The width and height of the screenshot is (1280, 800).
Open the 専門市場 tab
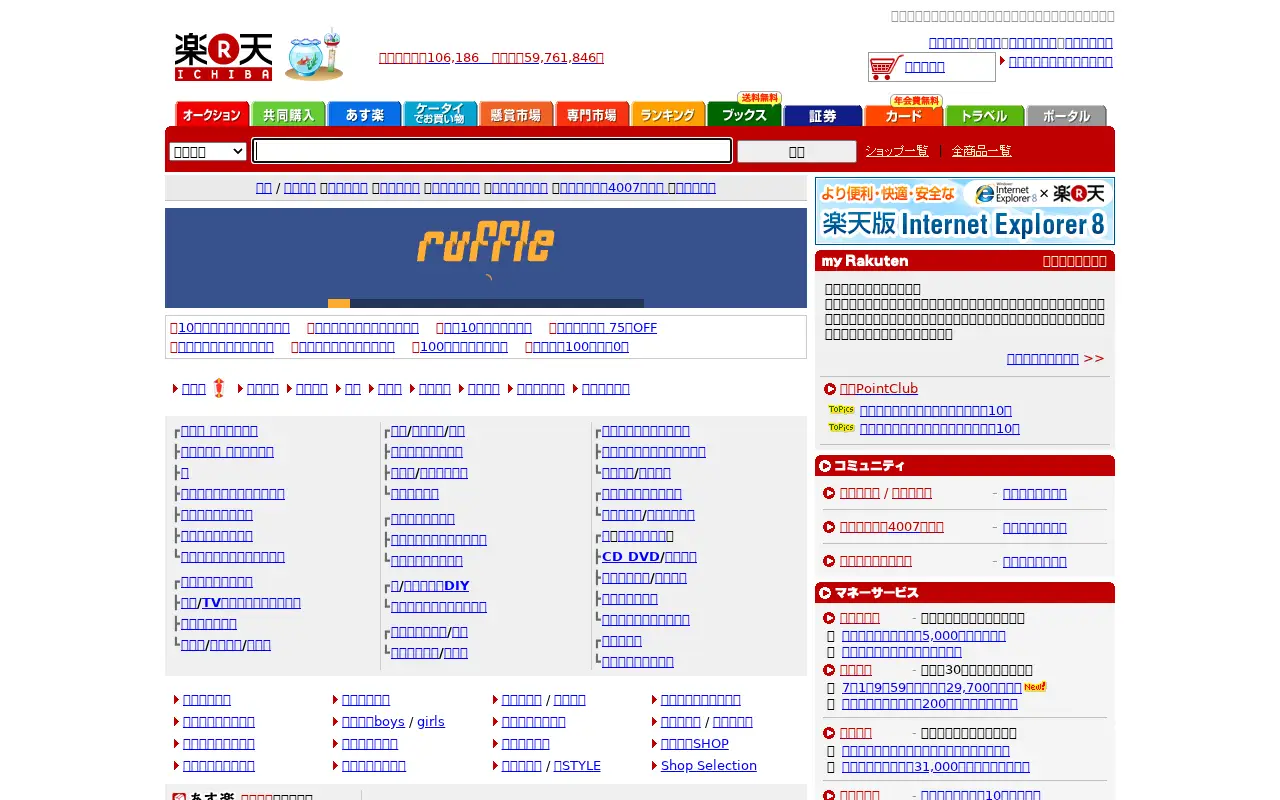click(592, 114)
